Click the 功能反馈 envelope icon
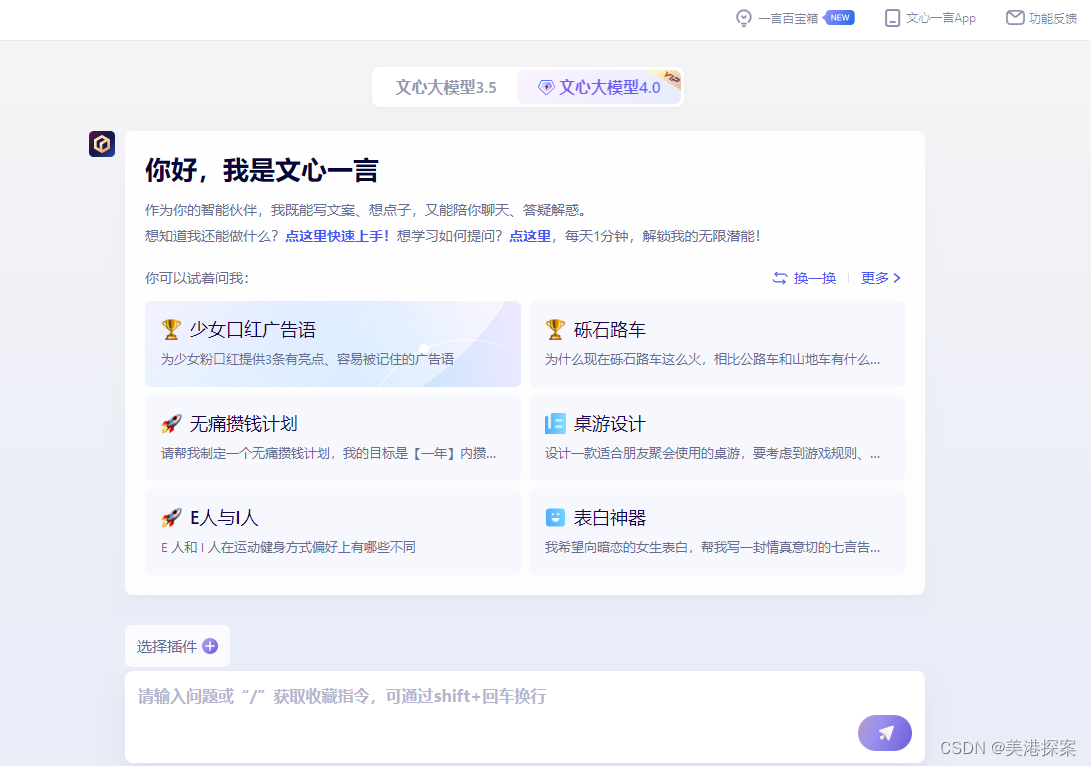 (1015, 17)
